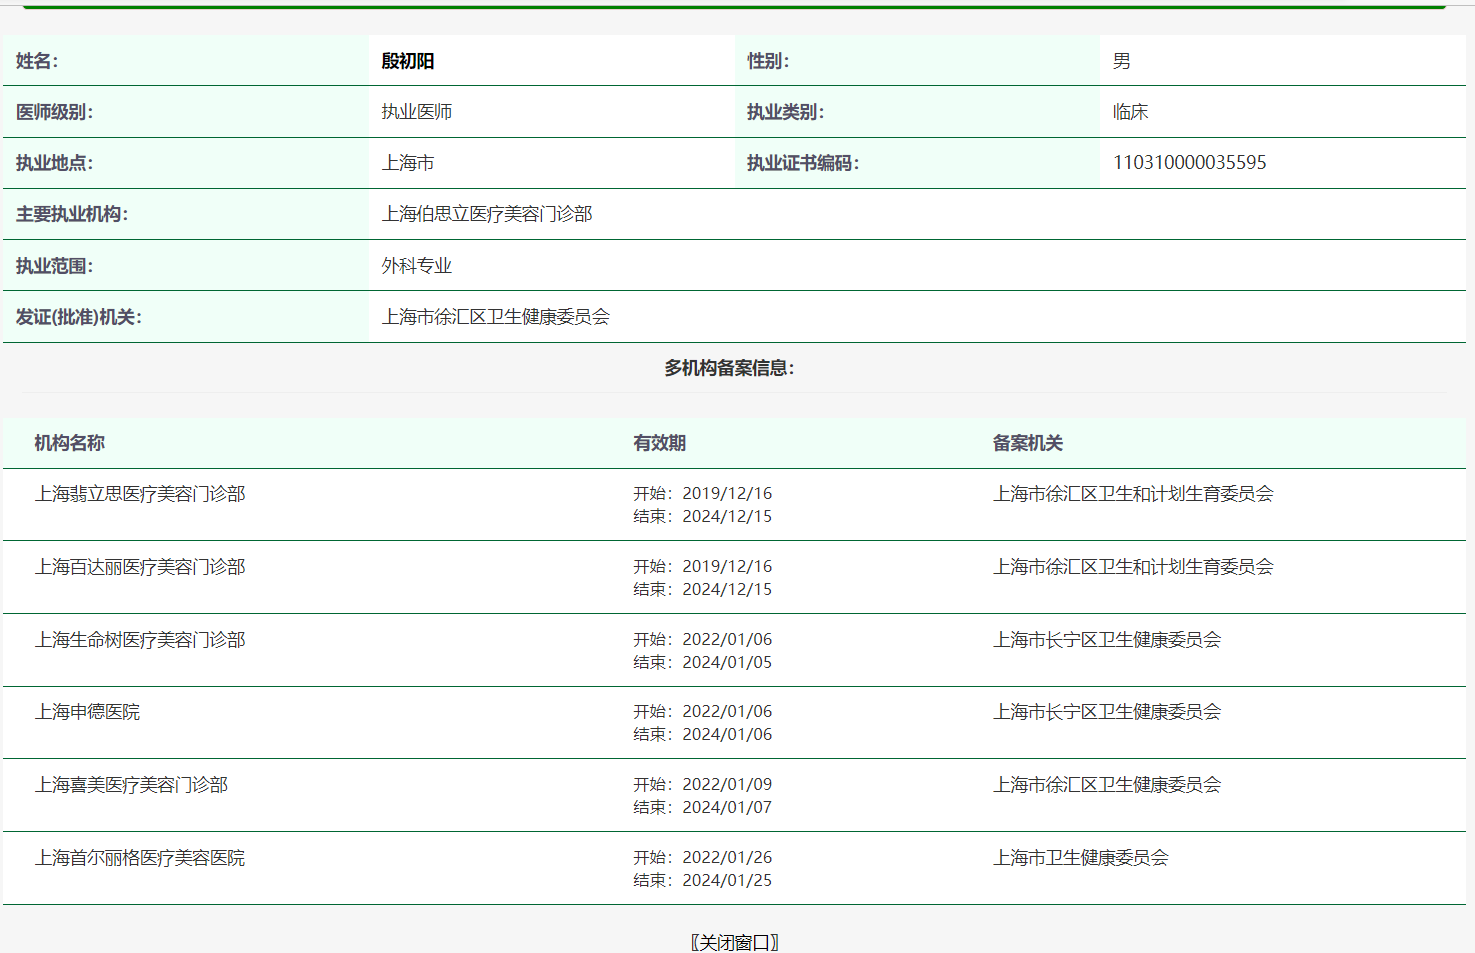1475x953 pixels.
Task: Select the value 外科专业
Action: pyautogui.click(x=417, y=266)
